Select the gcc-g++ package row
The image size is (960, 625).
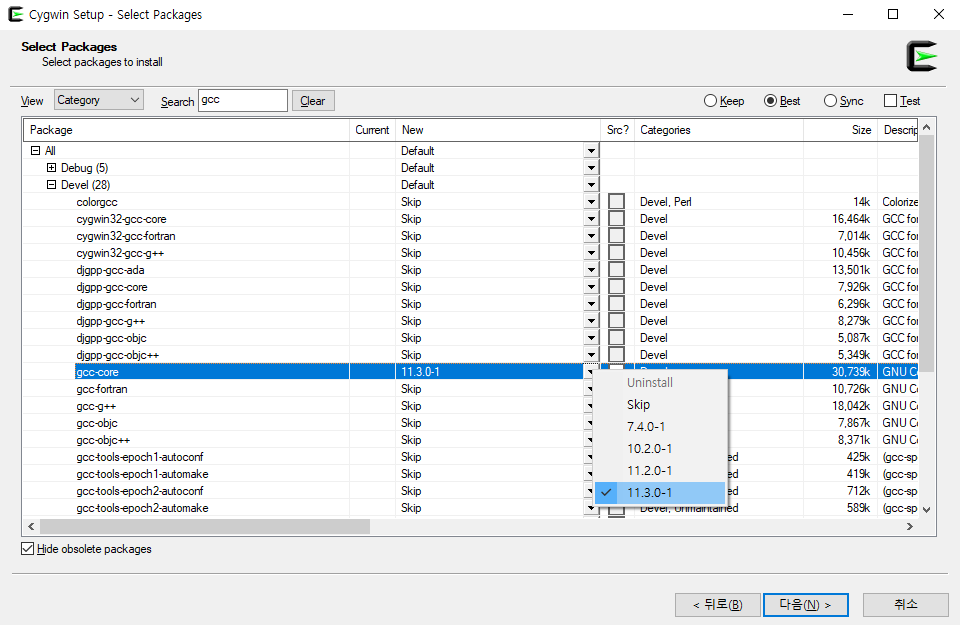coord(470,406)
